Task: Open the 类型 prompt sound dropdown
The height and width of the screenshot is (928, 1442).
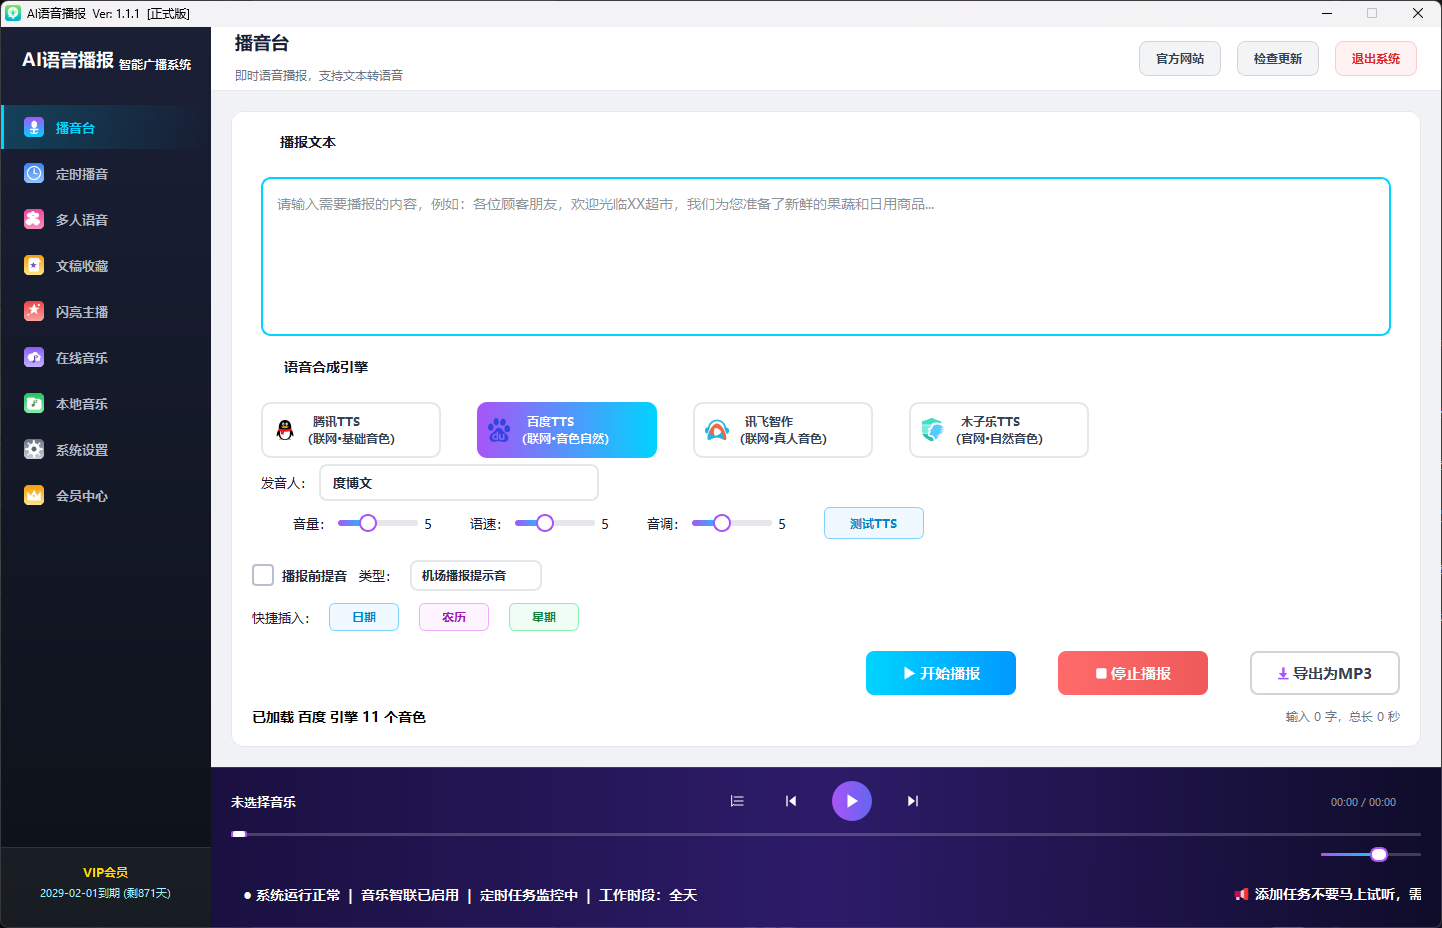Action: (x=476, y=576)
